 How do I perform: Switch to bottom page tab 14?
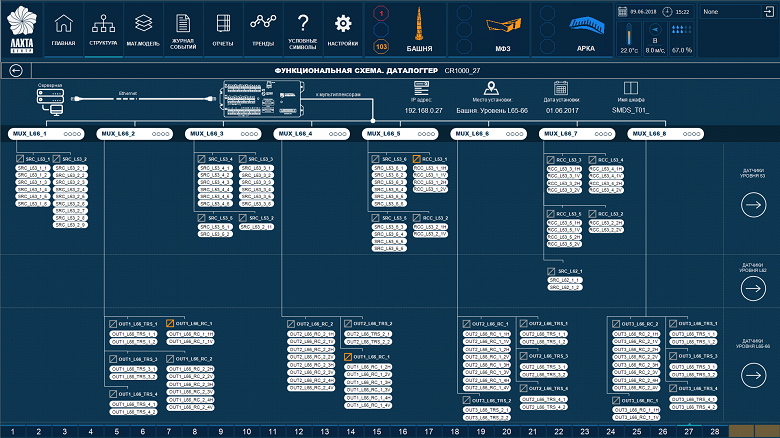coord(351,432)
